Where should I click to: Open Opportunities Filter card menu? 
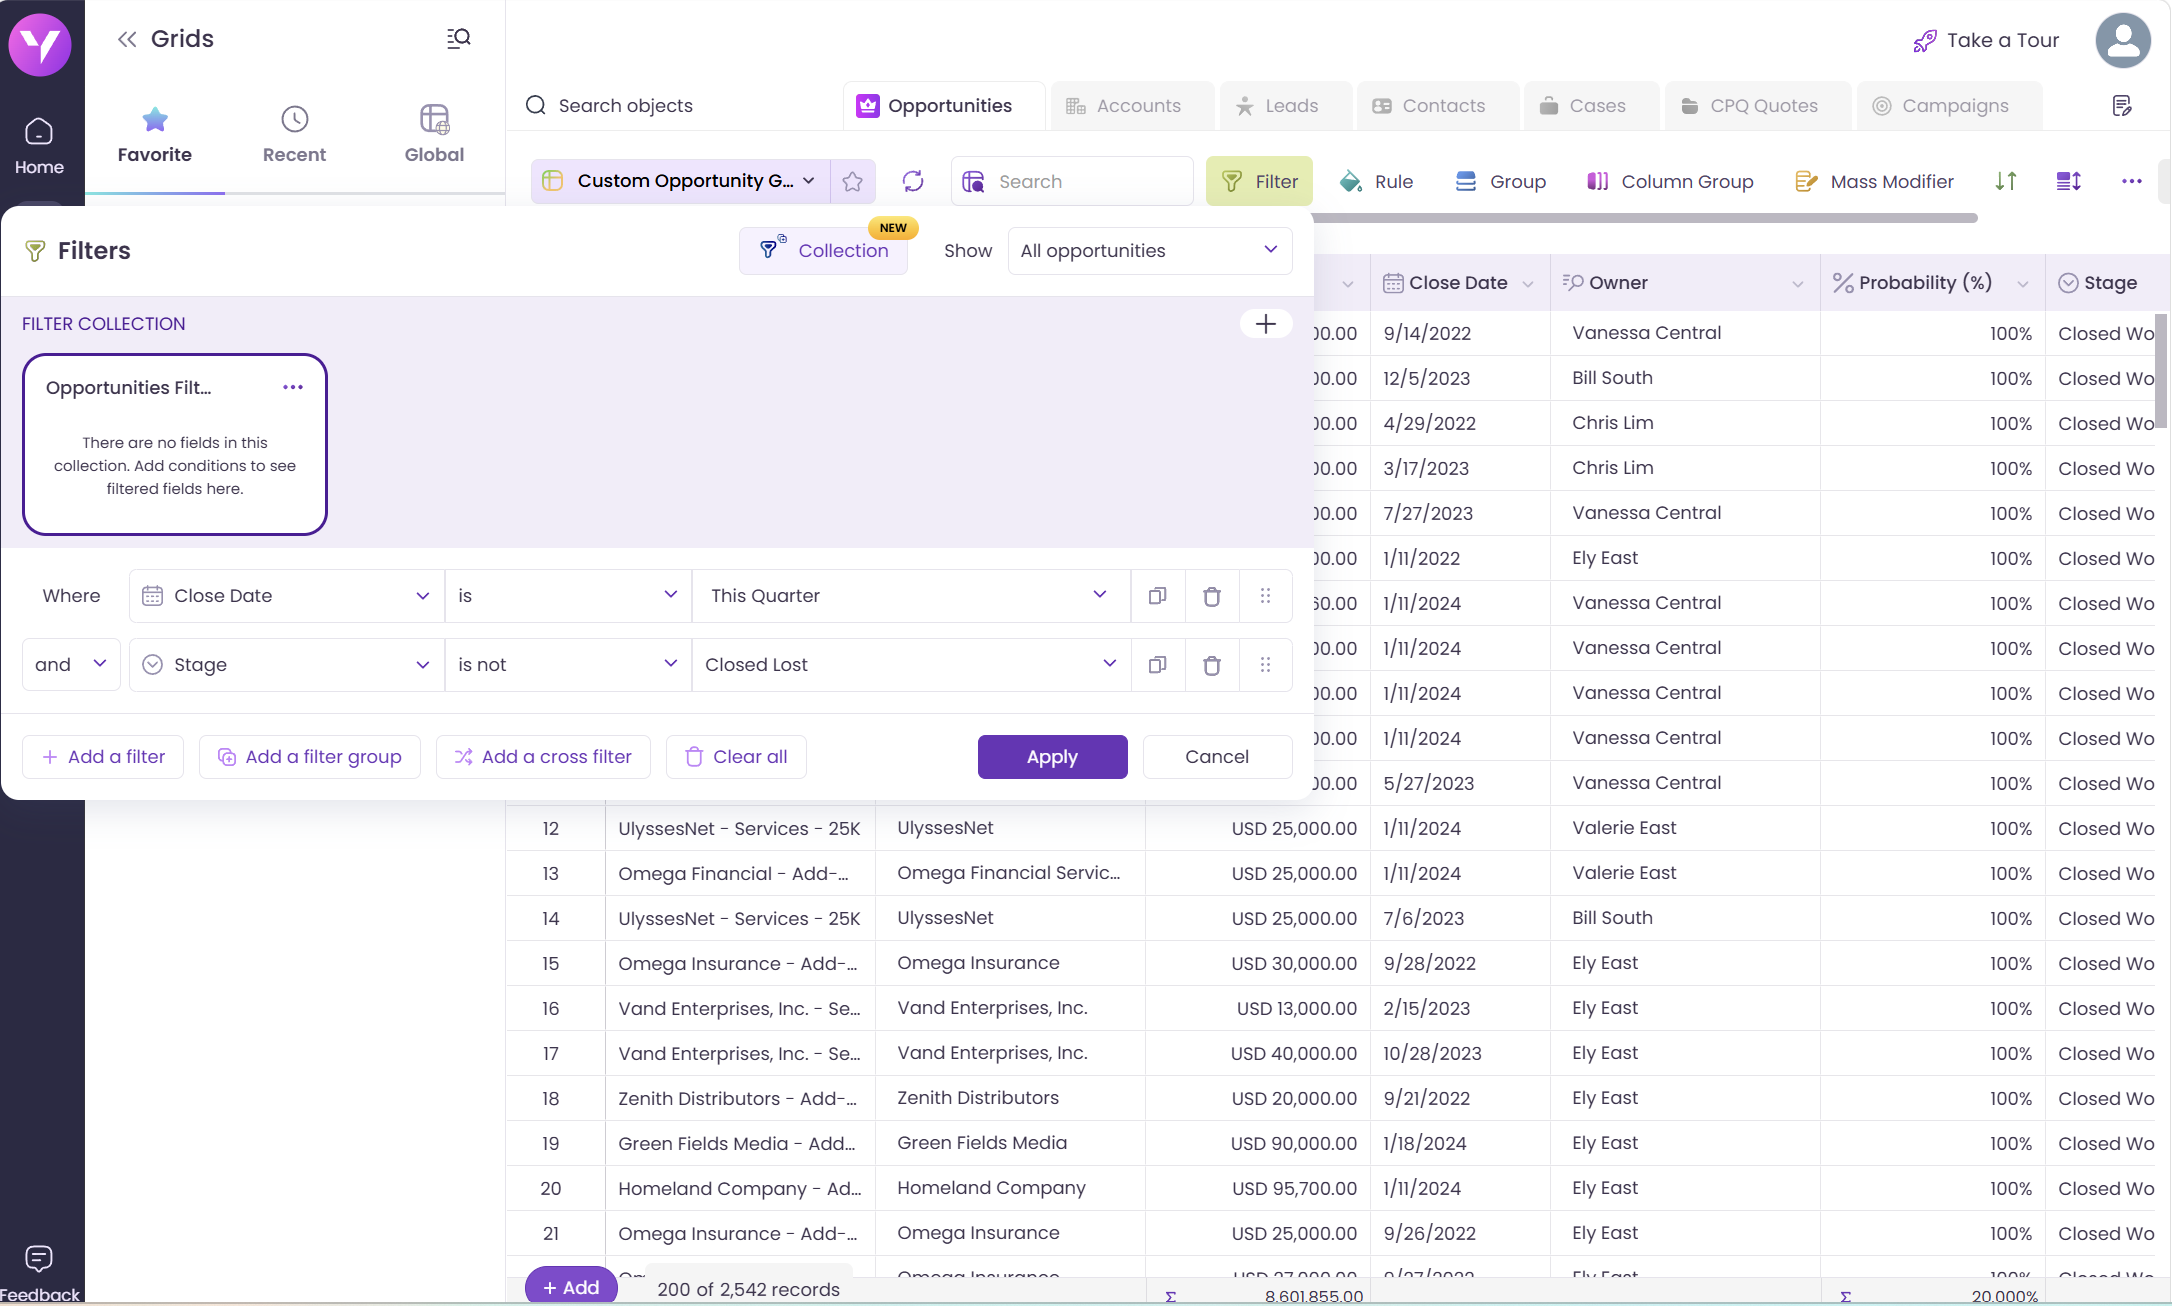[293, 387]
